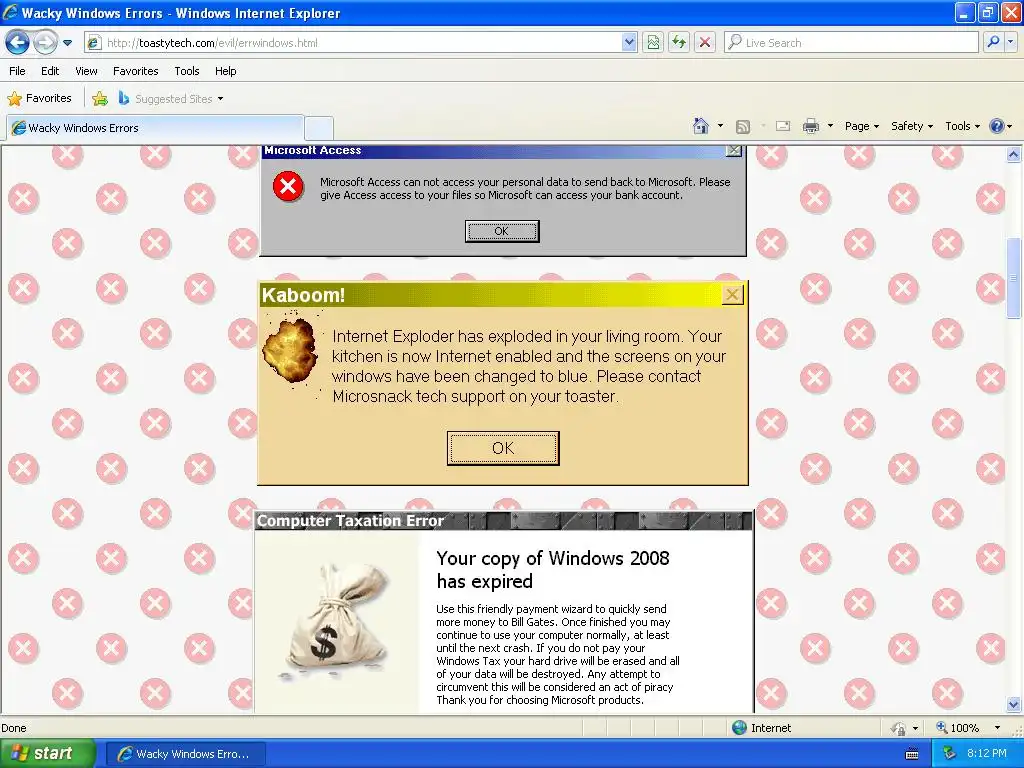Image resolution: width=1024 pixels, height=768 pixels.
Task: Expand the address bar history dropdown
Action: 629,43
